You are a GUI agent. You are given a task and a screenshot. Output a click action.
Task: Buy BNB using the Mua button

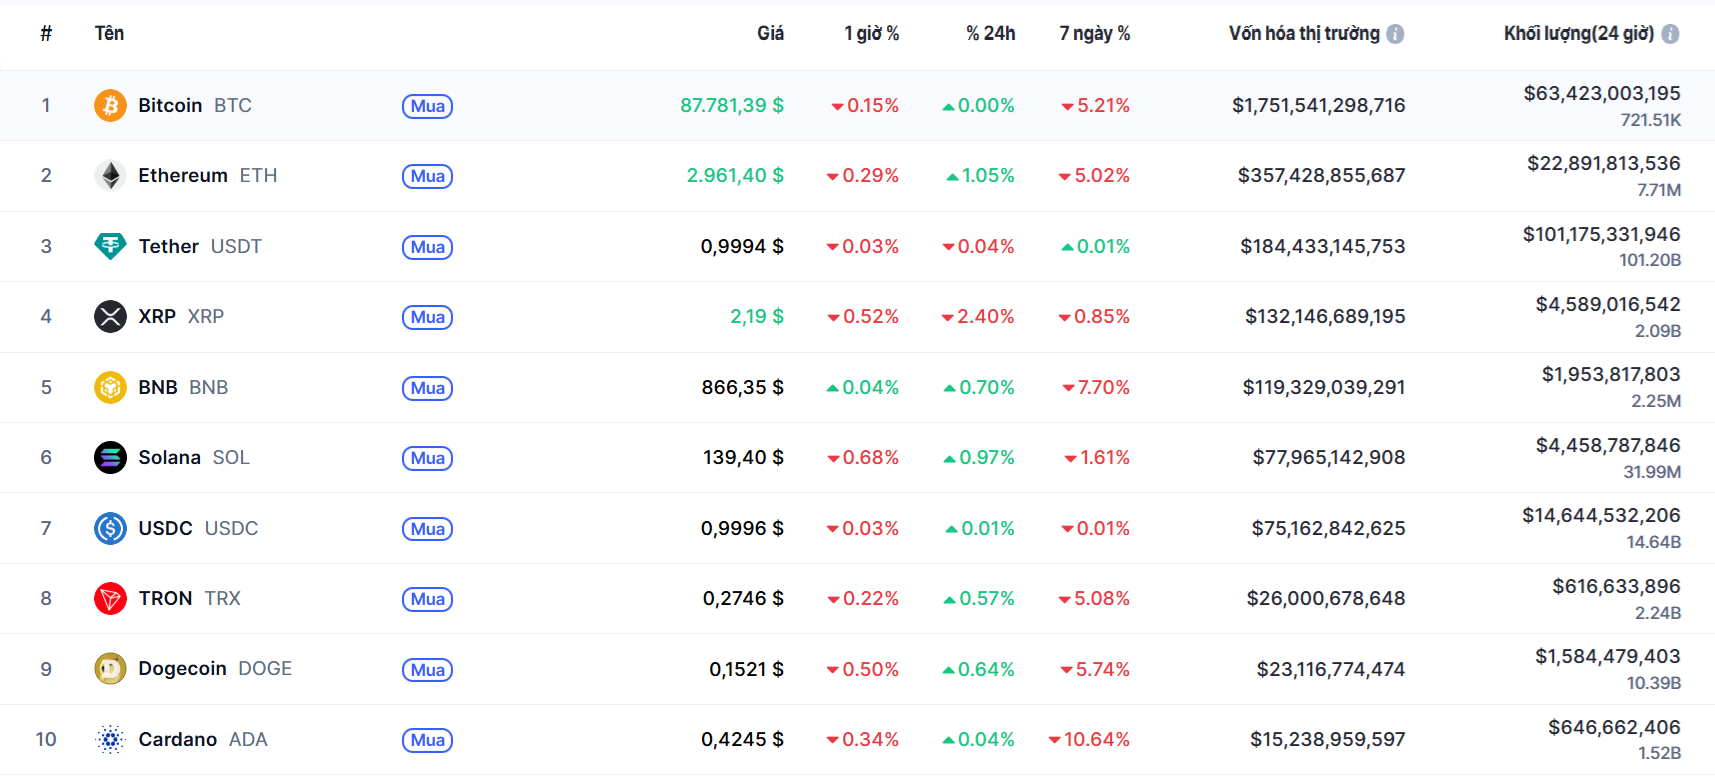point(428,388)
